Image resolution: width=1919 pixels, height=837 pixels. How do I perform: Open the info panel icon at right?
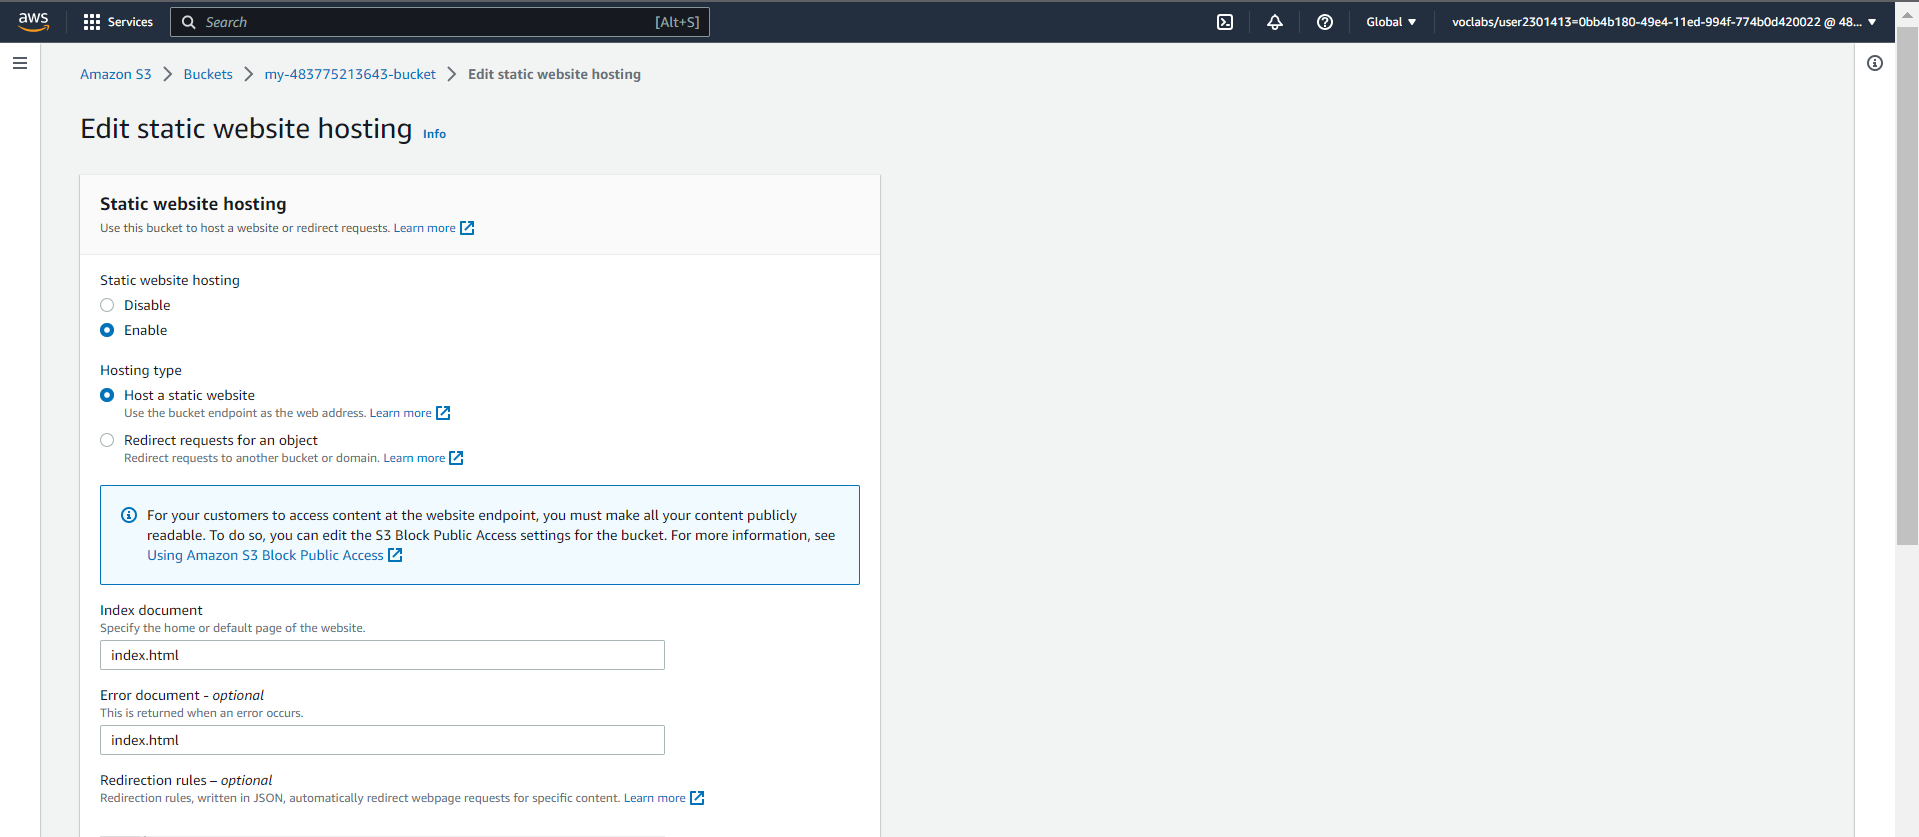[x=1875, y=63]
